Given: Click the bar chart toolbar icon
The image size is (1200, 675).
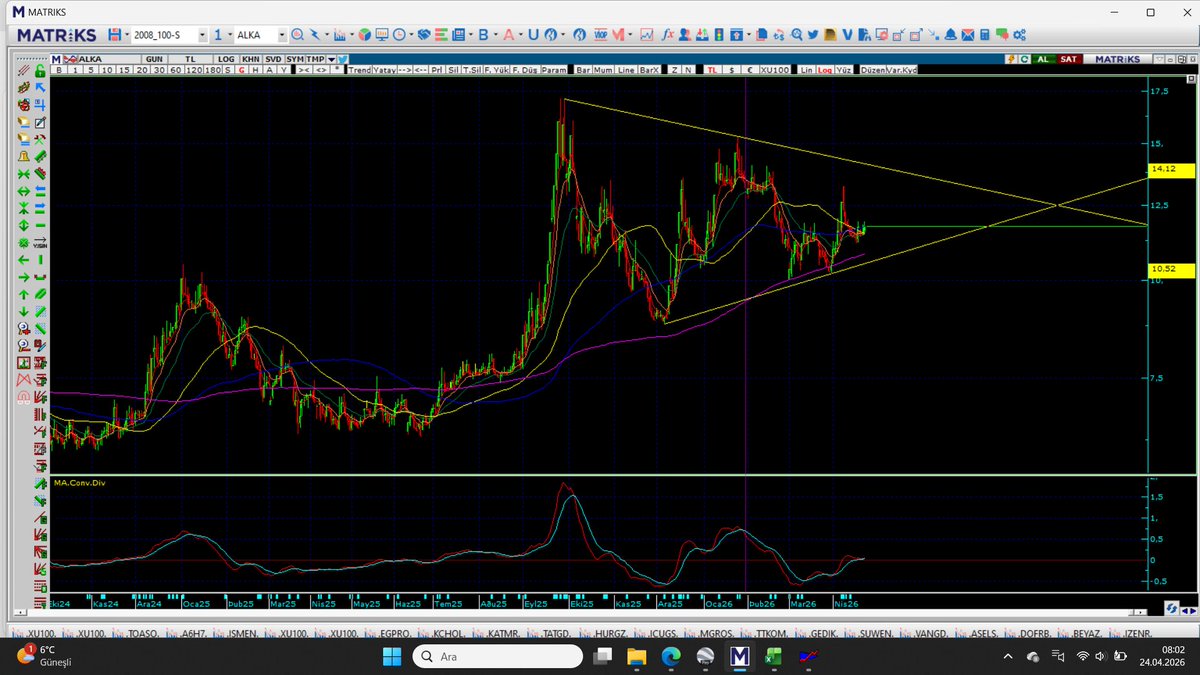Looking at the screenshot, I should [340, 35].
